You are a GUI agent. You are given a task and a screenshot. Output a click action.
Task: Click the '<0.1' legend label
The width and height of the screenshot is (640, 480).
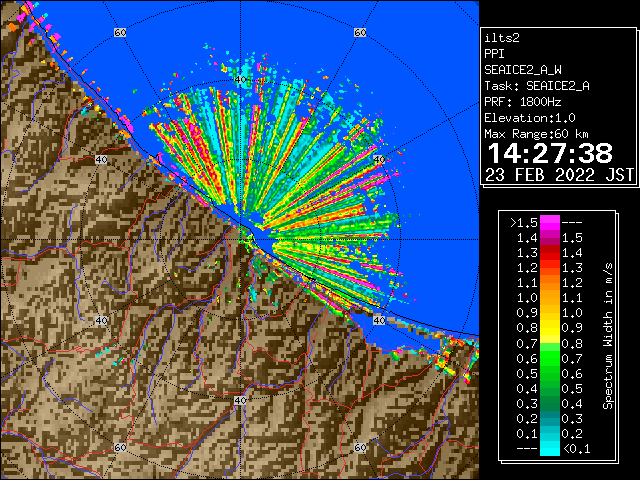[x=576, y=449]
